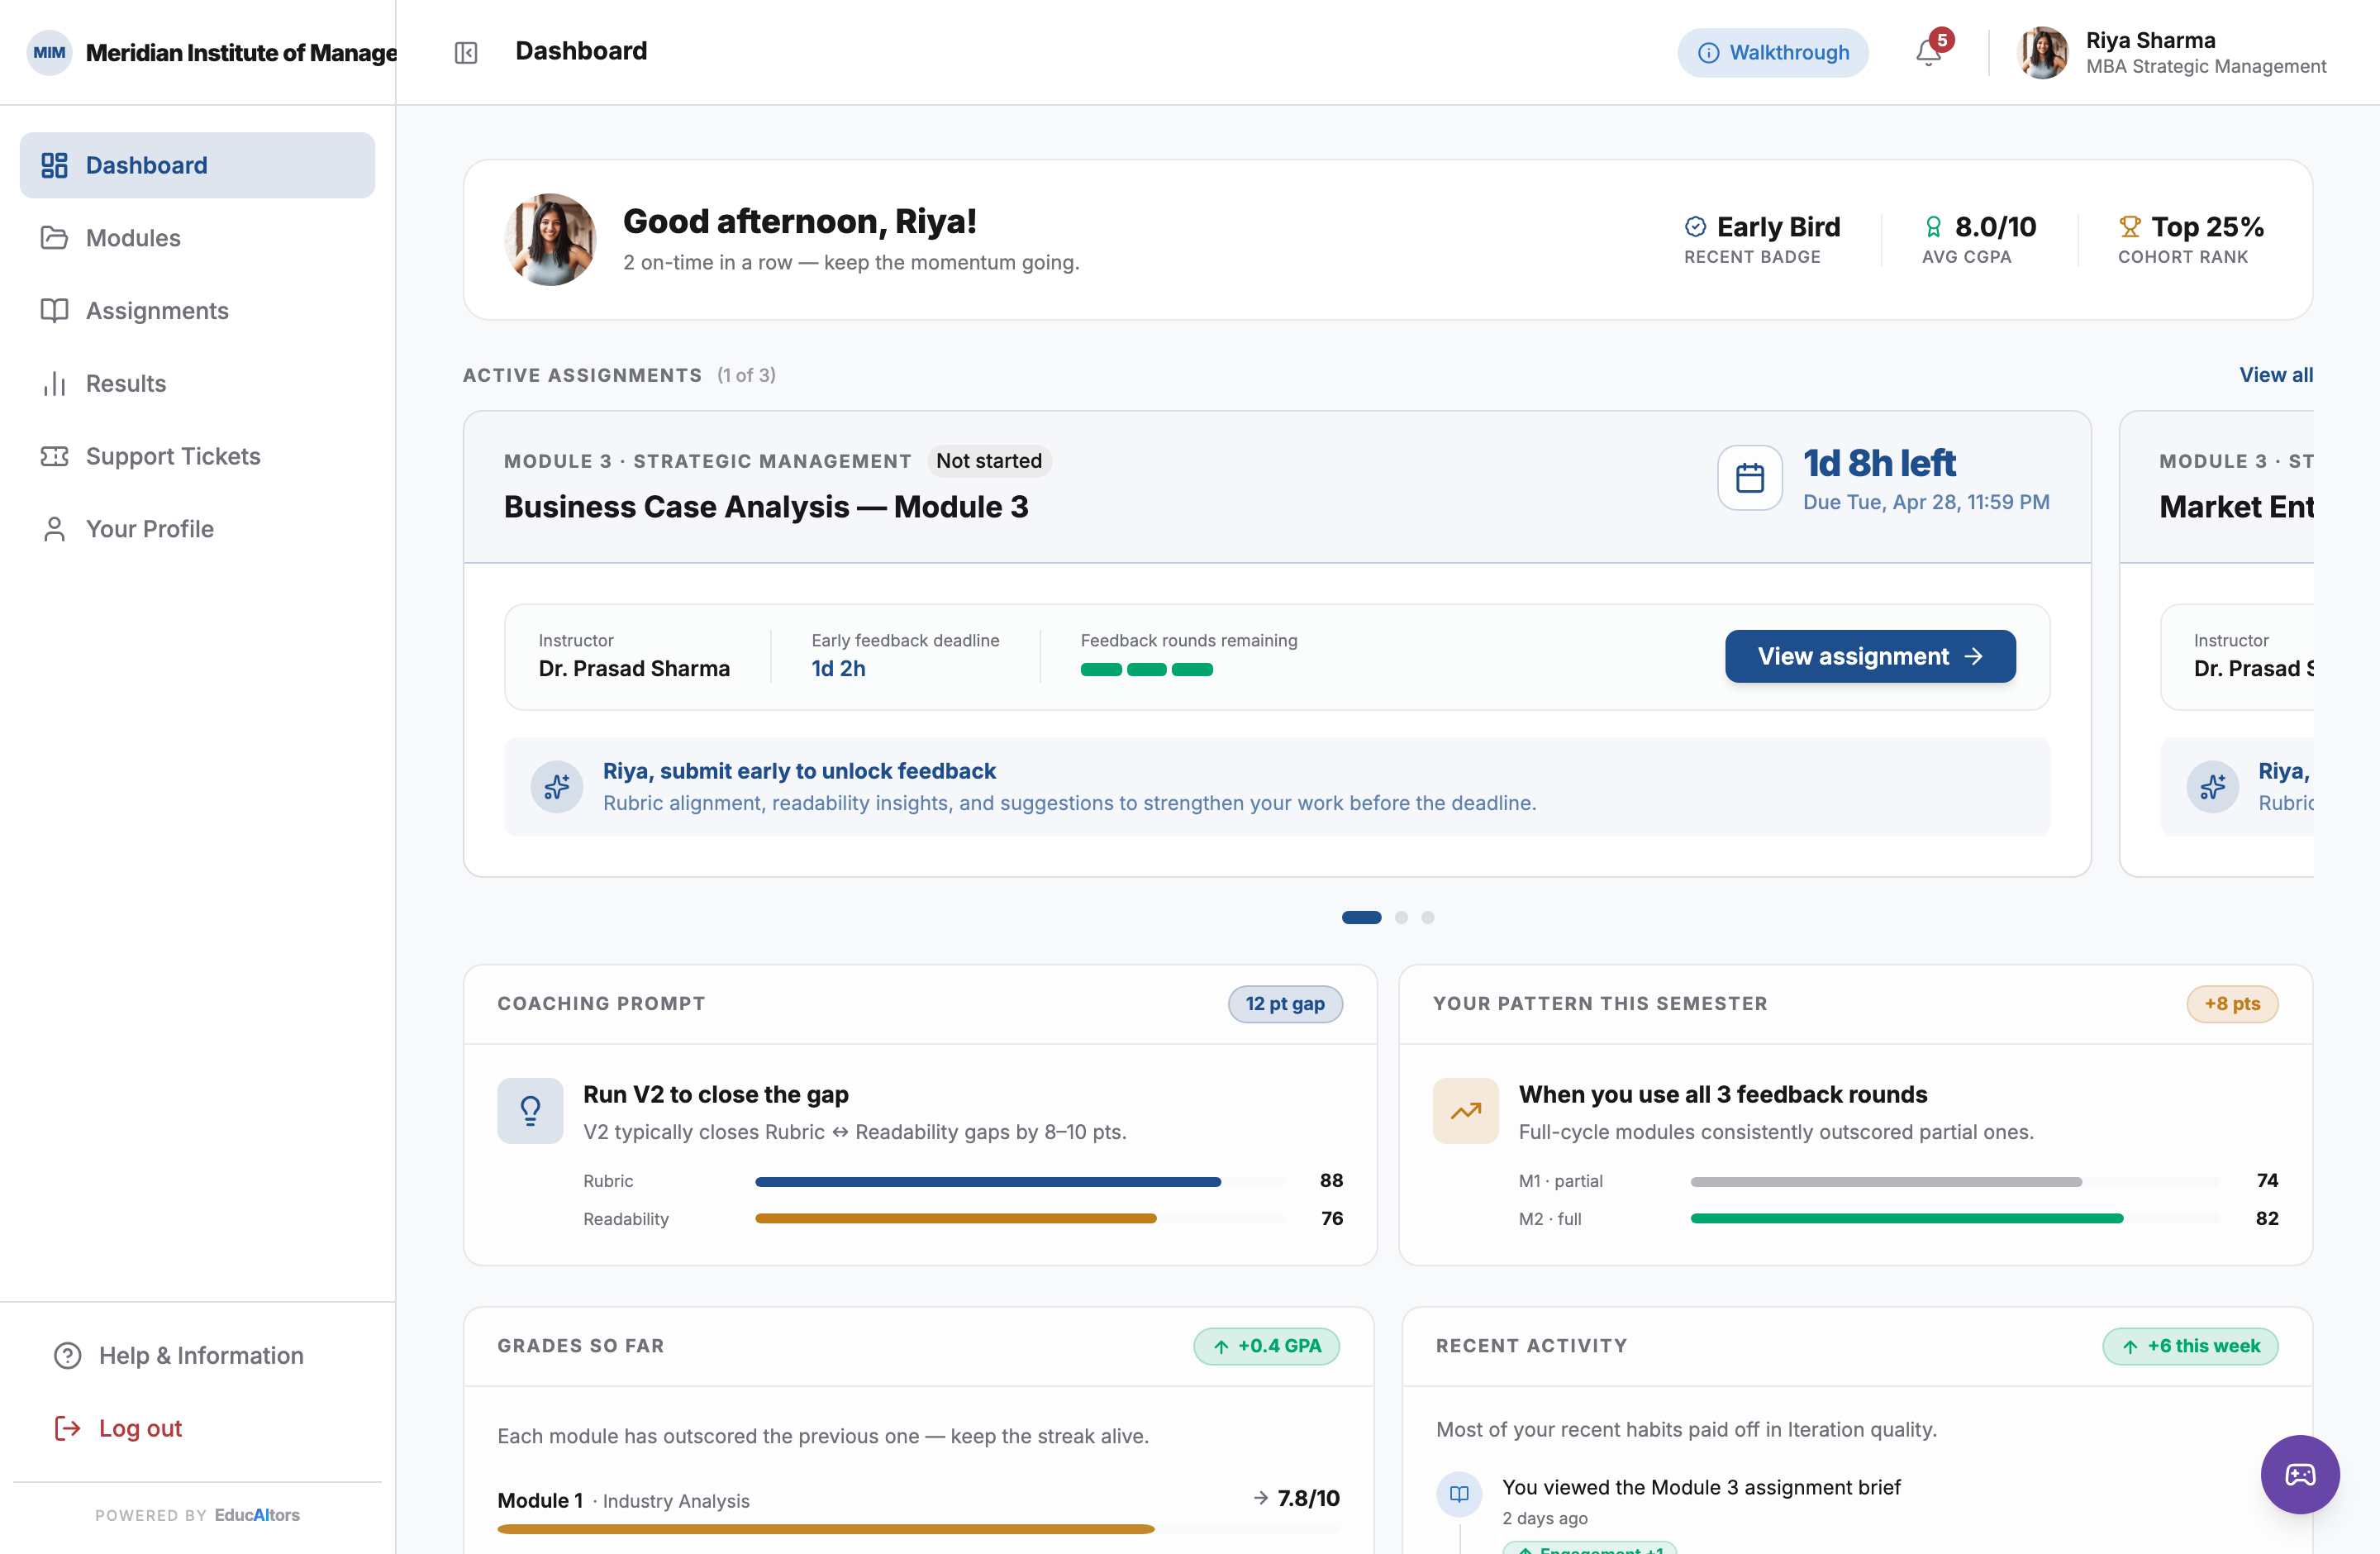The height and width of the screenshot is (1554, 2380).
Task: Click Riya, submit early to unlock feedback
Action: click(x=799, y=771)
